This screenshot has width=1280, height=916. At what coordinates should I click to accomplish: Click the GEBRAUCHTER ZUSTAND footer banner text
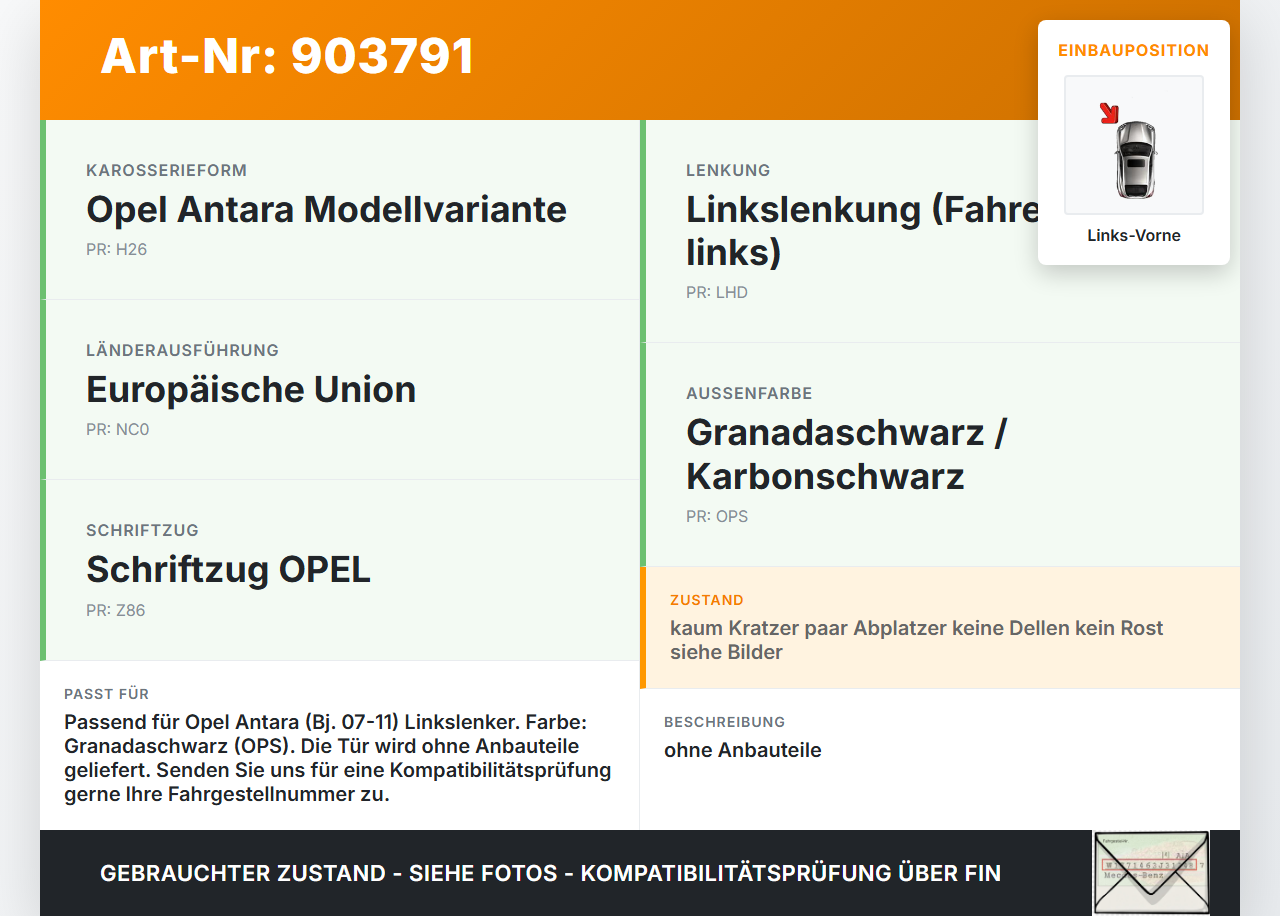[x=550, y=873]
